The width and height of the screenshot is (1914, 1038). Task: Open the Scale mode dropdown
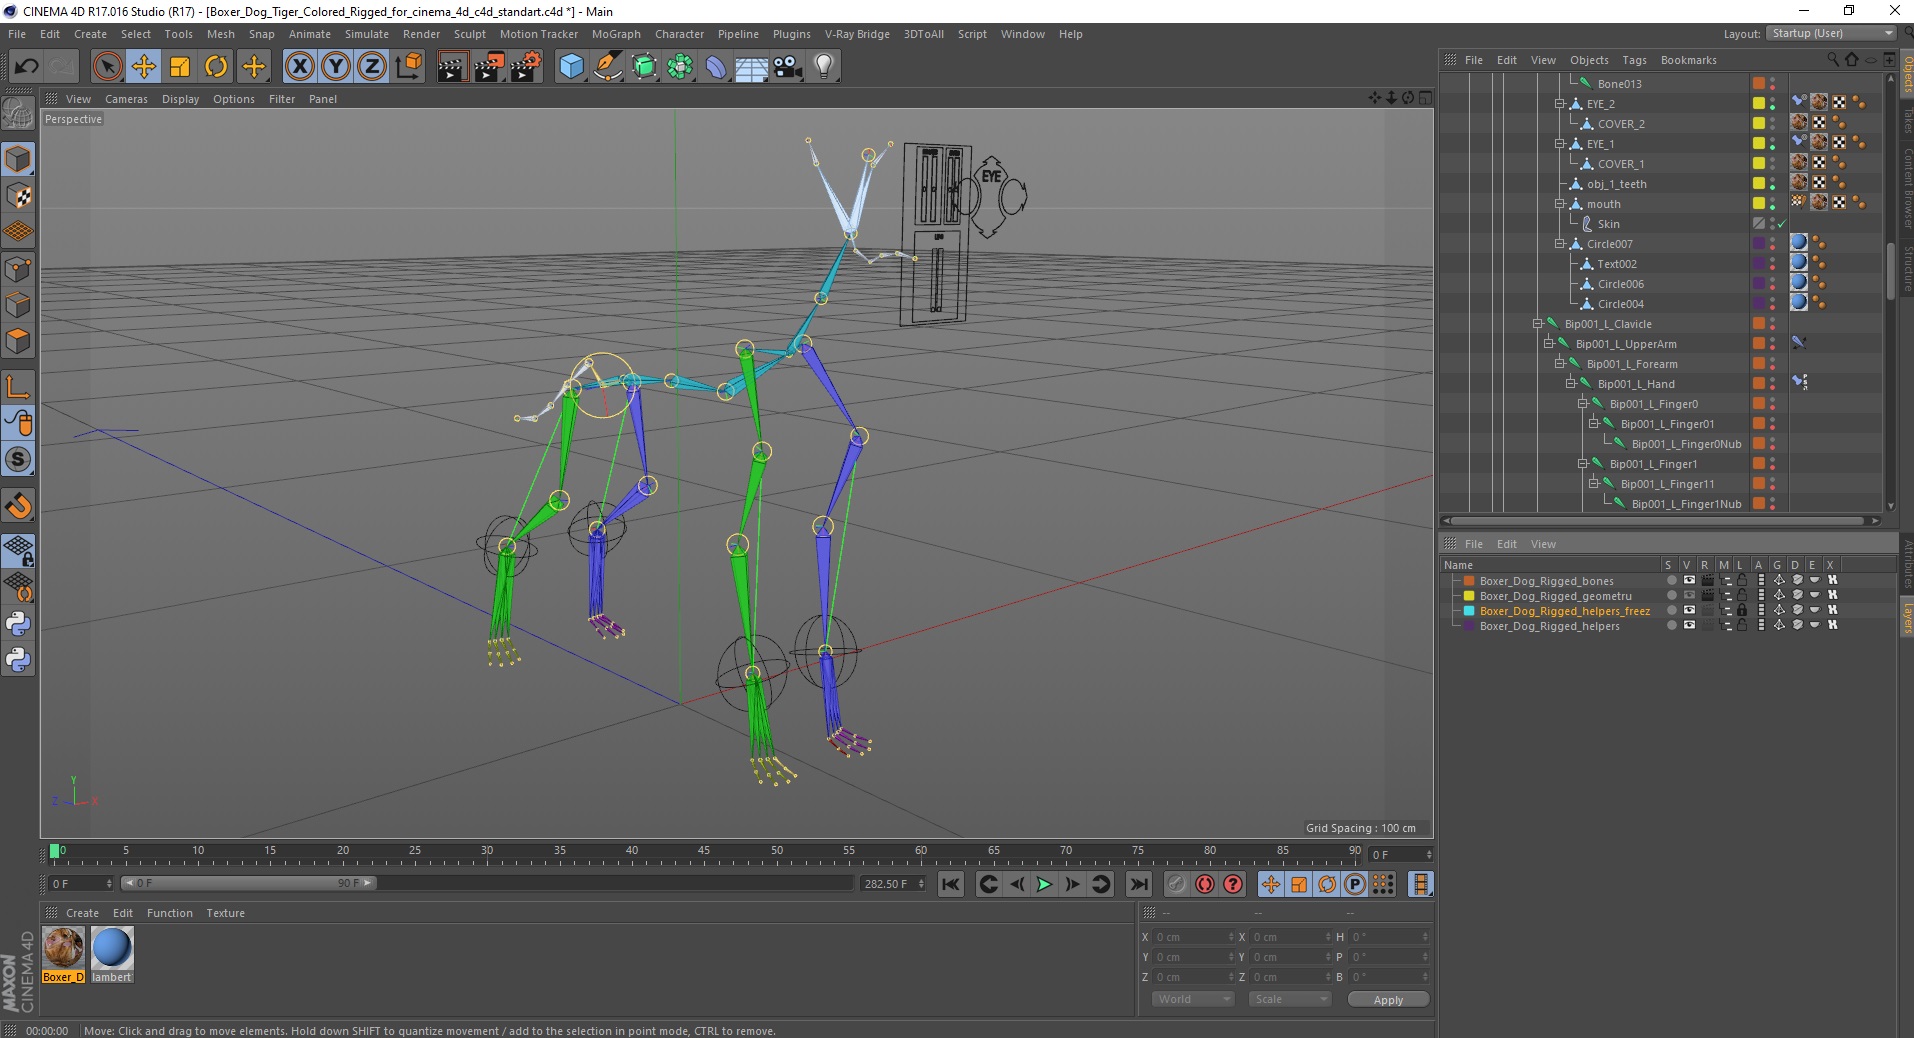click(1291, 999)
